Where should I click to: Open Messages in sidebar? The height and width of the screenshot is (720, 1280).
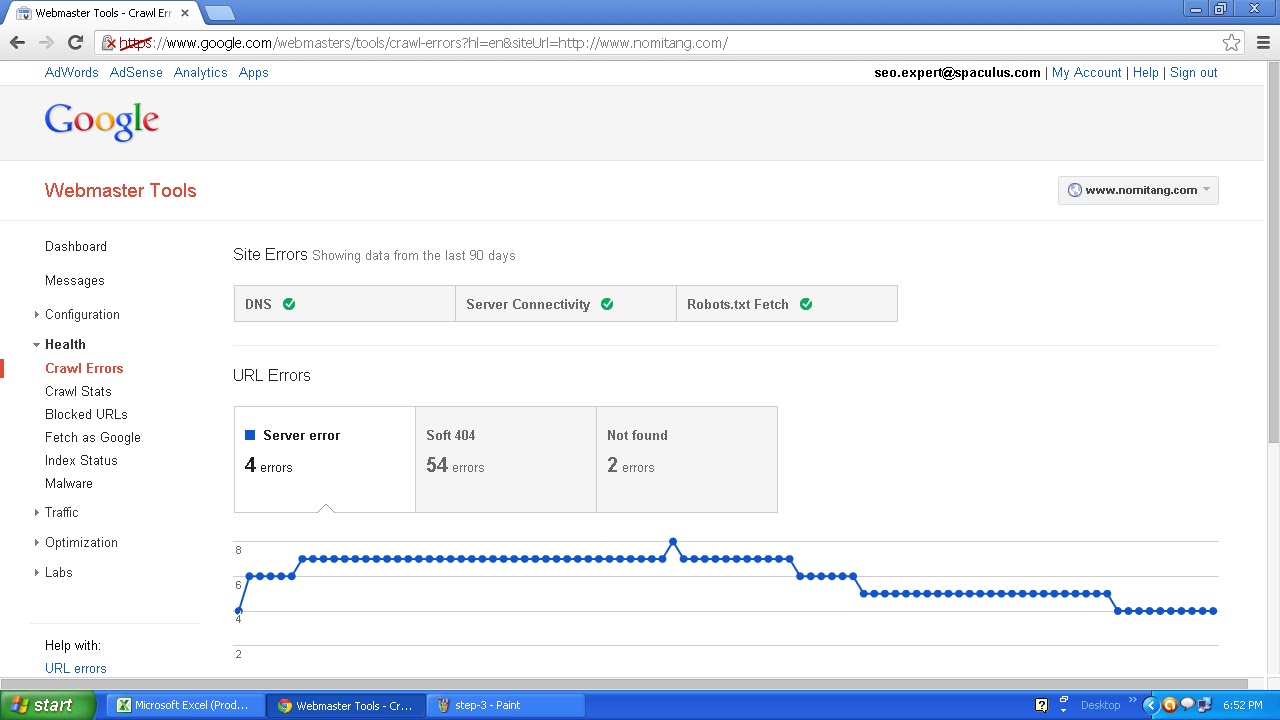(x=75, y=280)
